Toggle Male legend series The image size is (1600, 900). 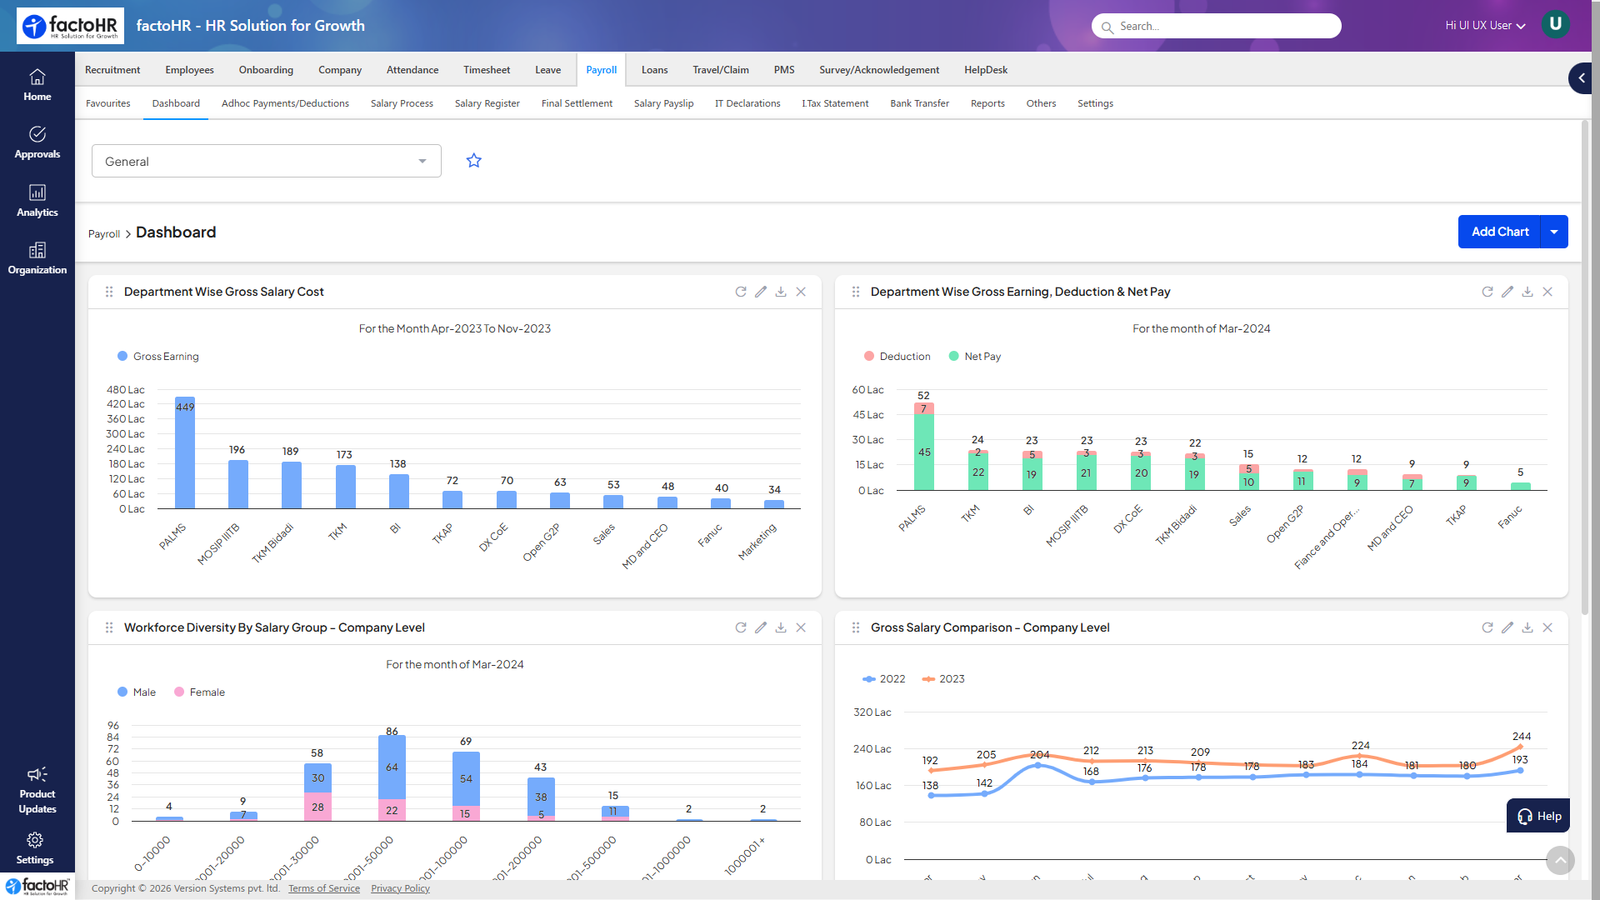(x=137, y=692)
